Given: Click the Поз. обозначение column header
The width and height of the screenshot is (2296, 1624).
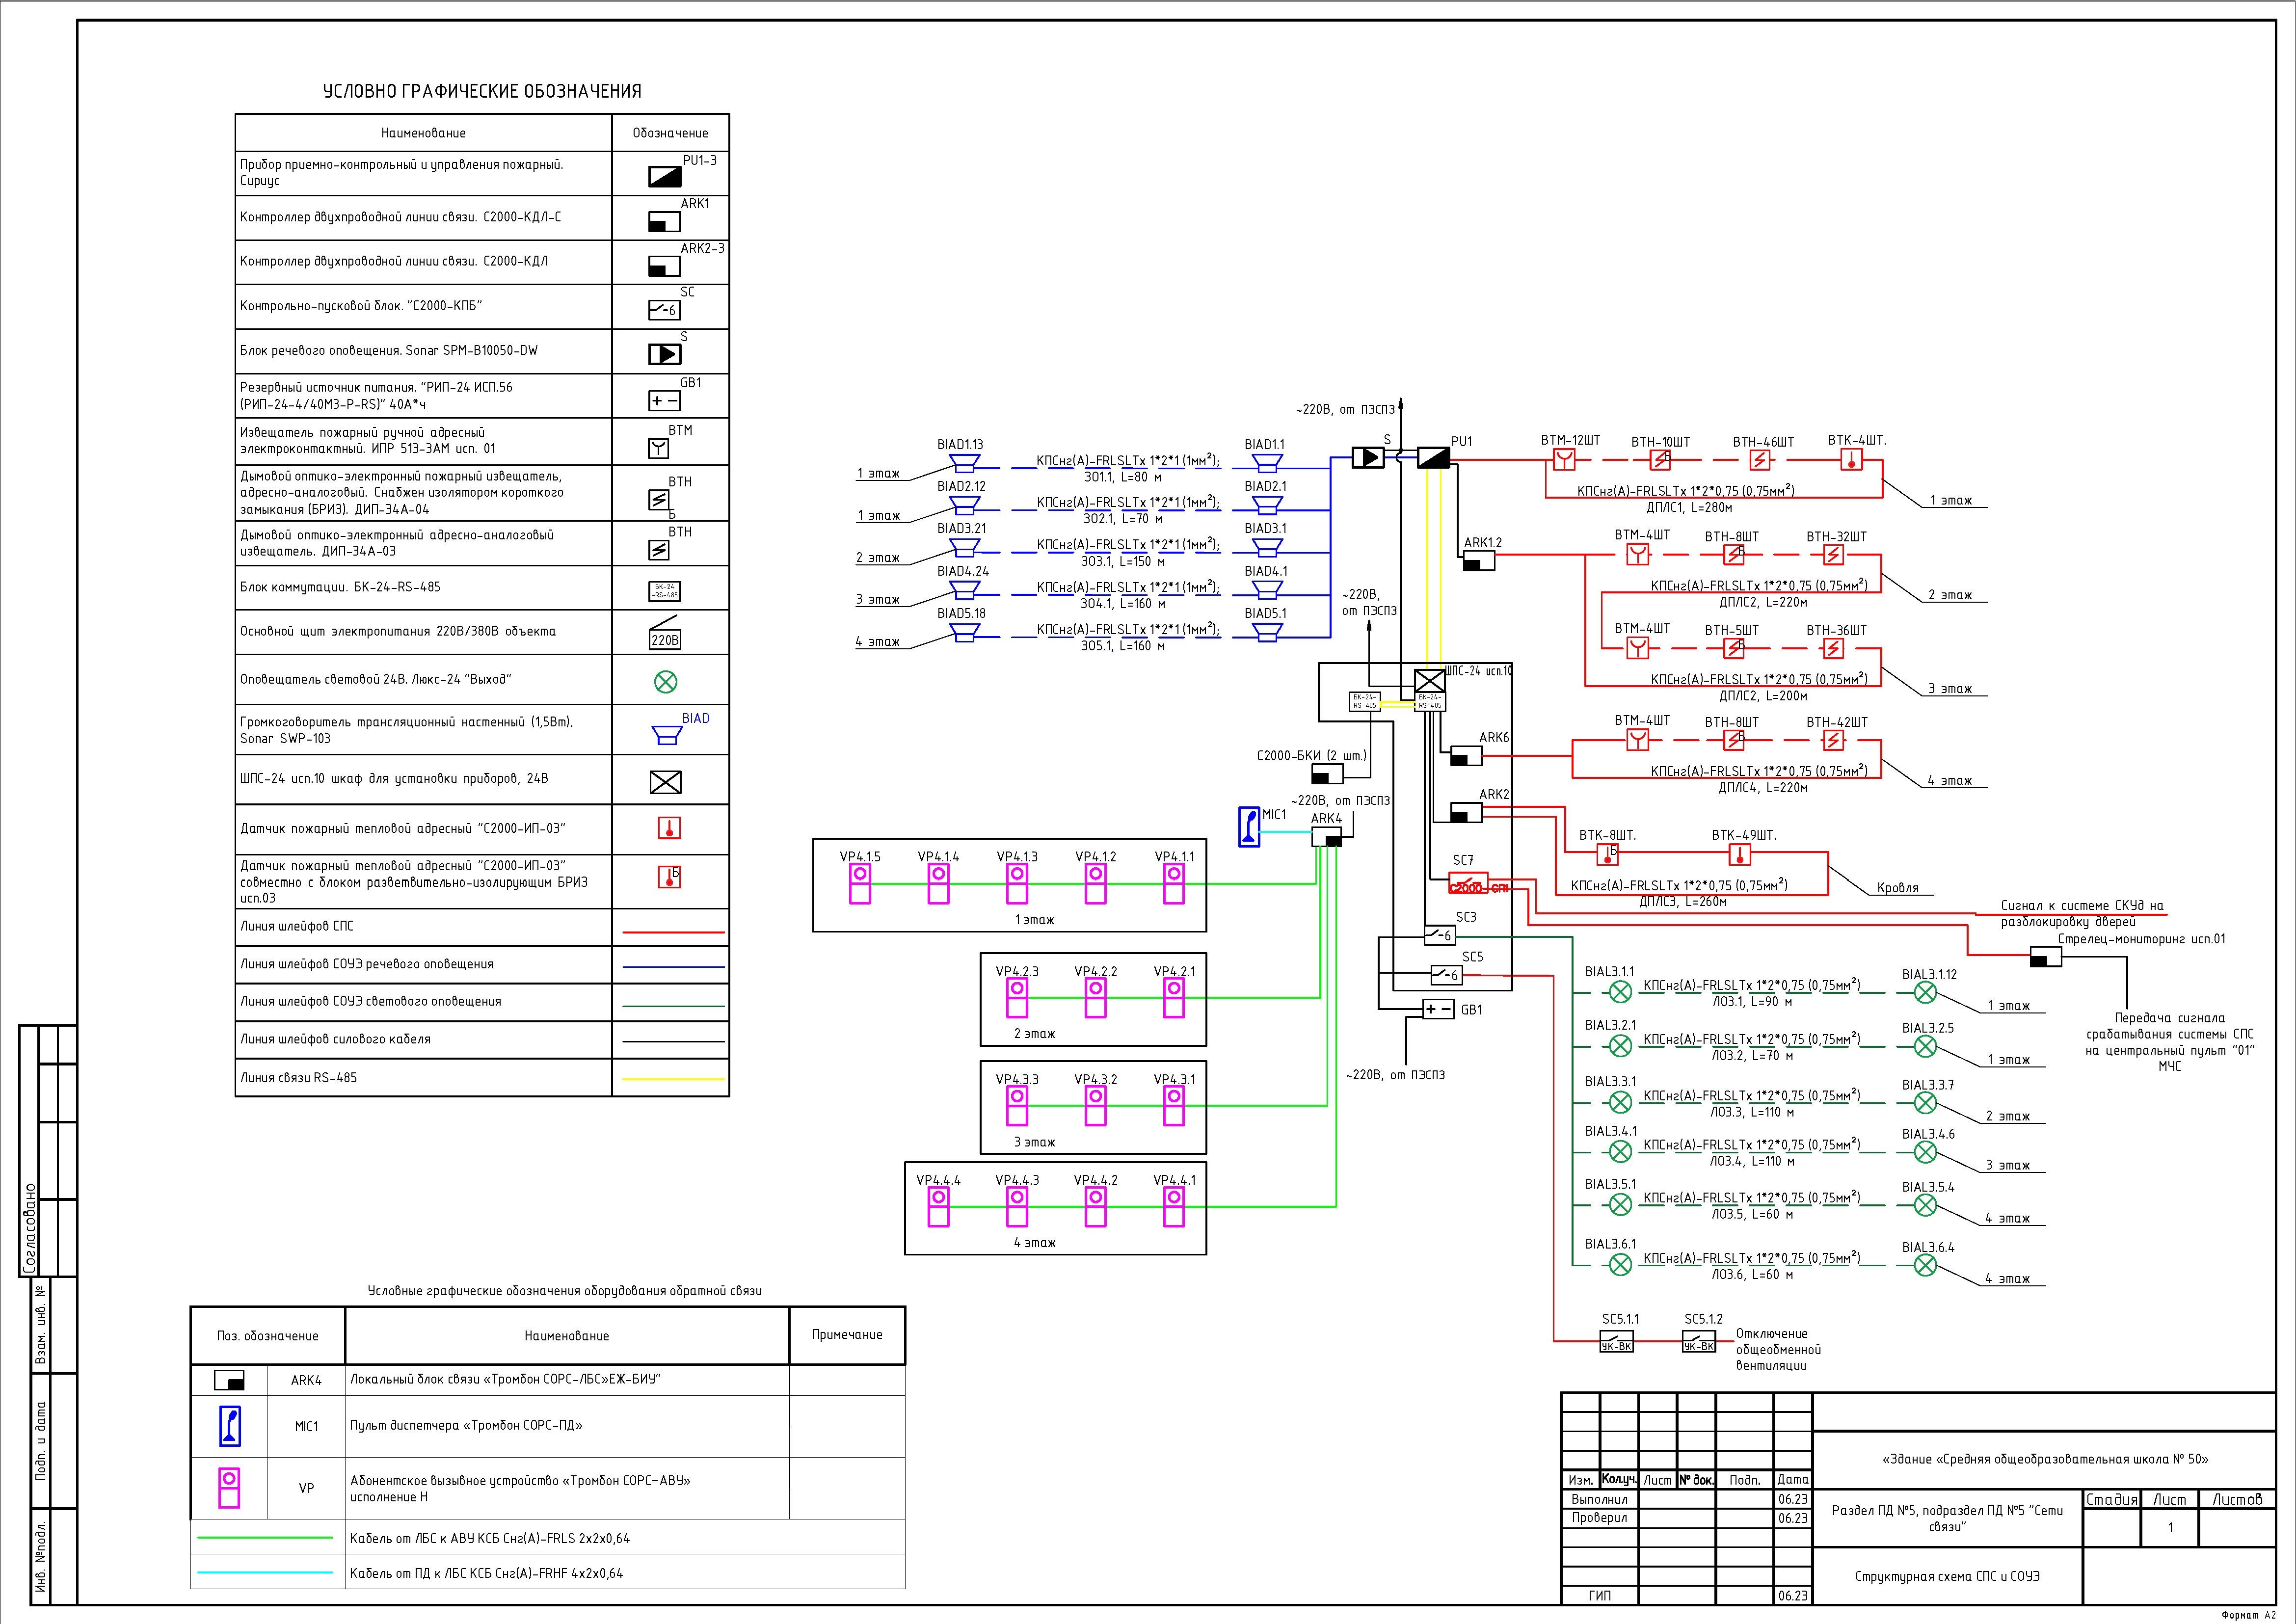Looking at the screenshot, I should click(x=268, y=1336).
